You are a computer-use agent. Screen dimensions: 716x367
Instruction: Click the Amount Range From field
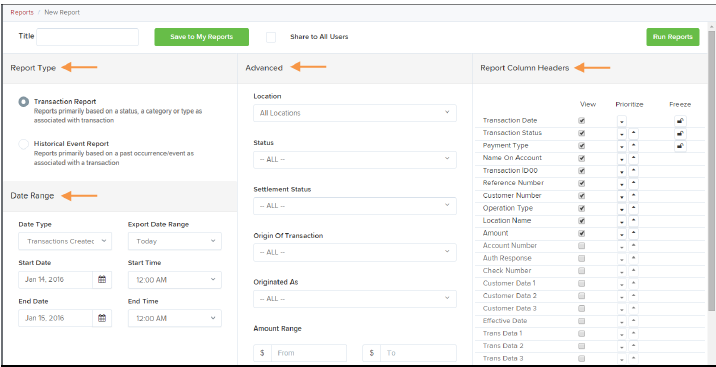click(309, 353)
